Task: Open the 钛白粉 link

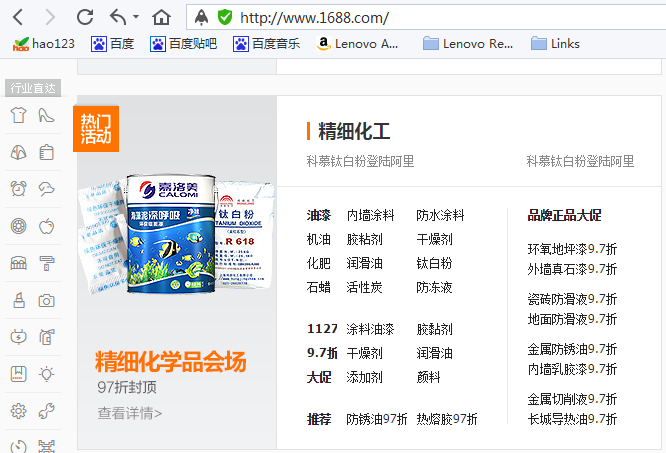Action: [434, 263]
